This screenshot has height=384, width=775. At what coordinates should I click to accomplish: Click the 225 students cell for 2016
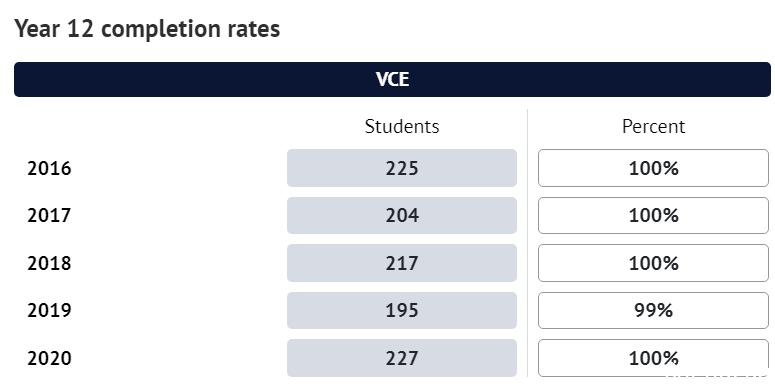(x=402, y=168)
